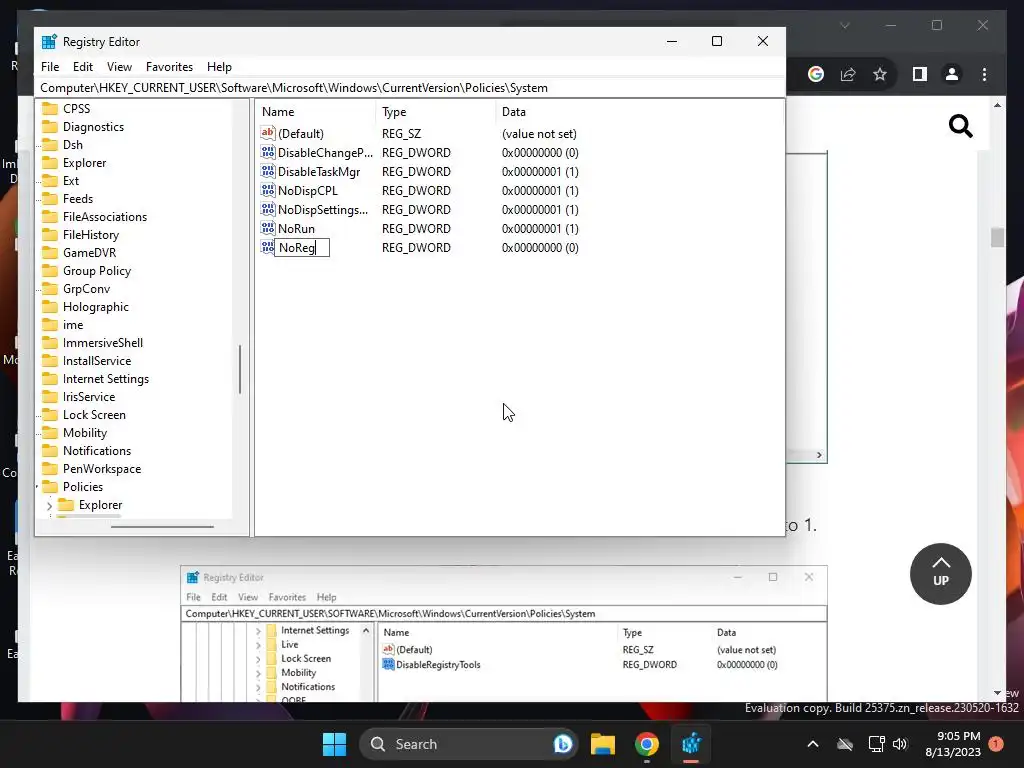The width and height of the screenshot is (1024, 768).
Task: Select the FileAssociations key
Action: tap(104, 217)
